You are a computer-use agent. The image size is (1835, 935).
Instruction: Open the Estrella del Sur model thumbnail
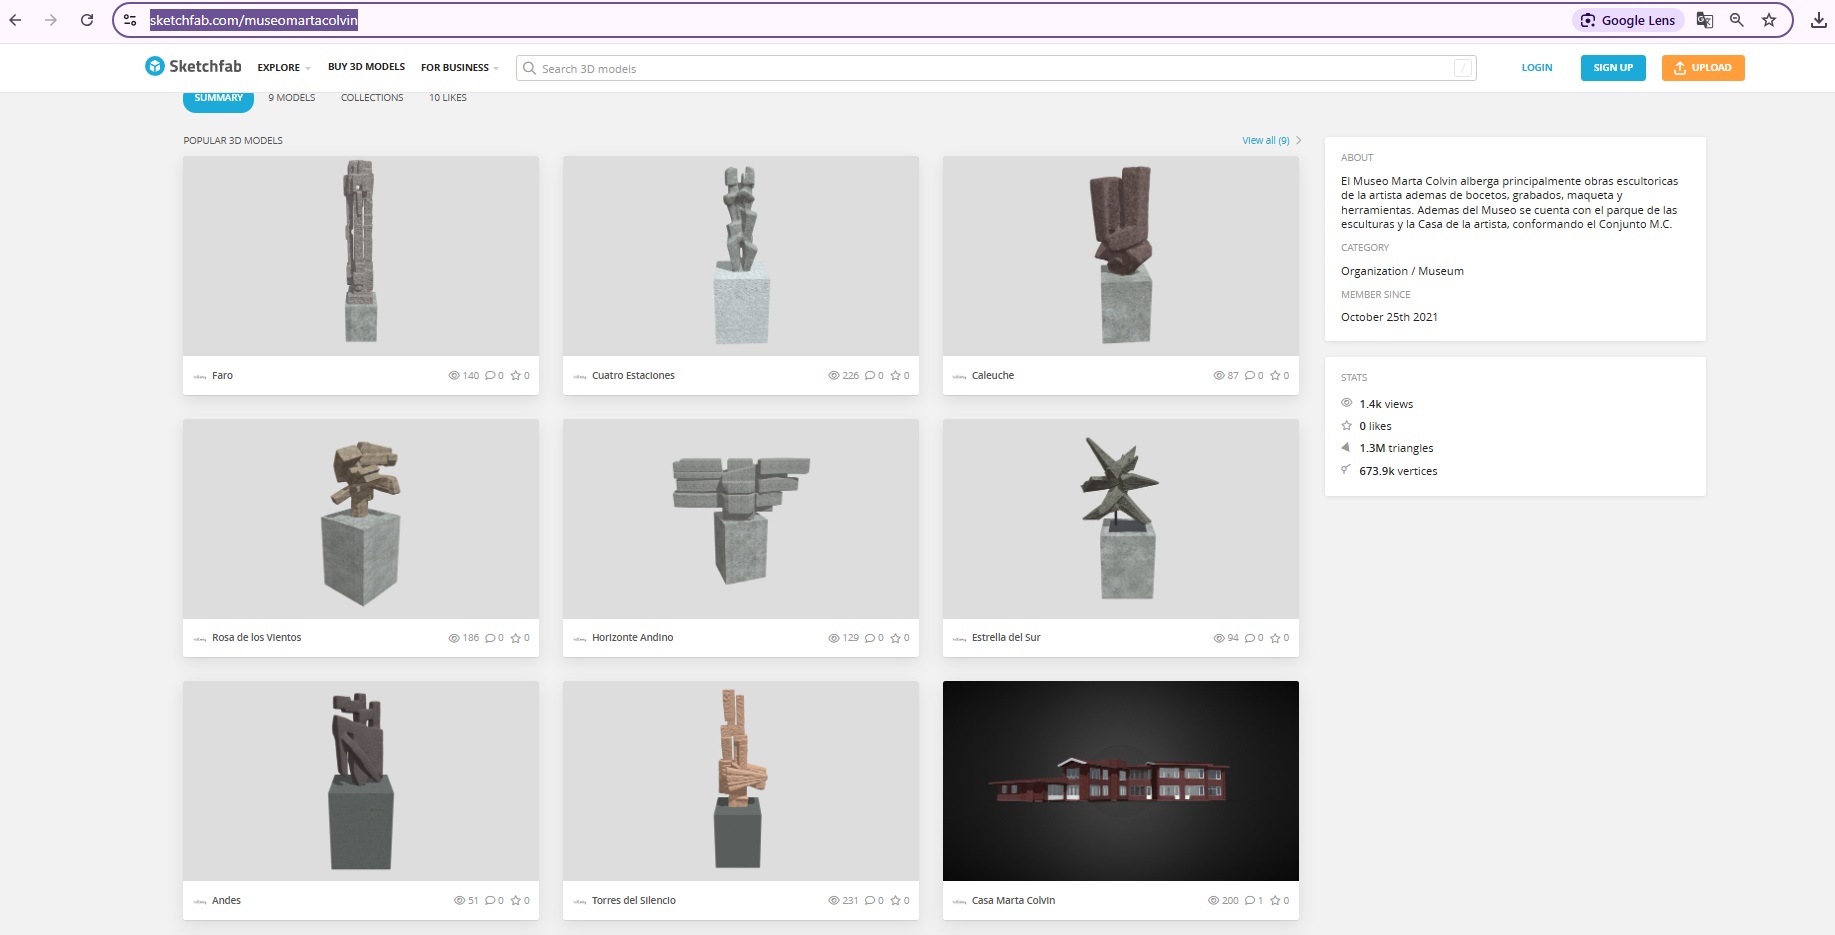1120,519
